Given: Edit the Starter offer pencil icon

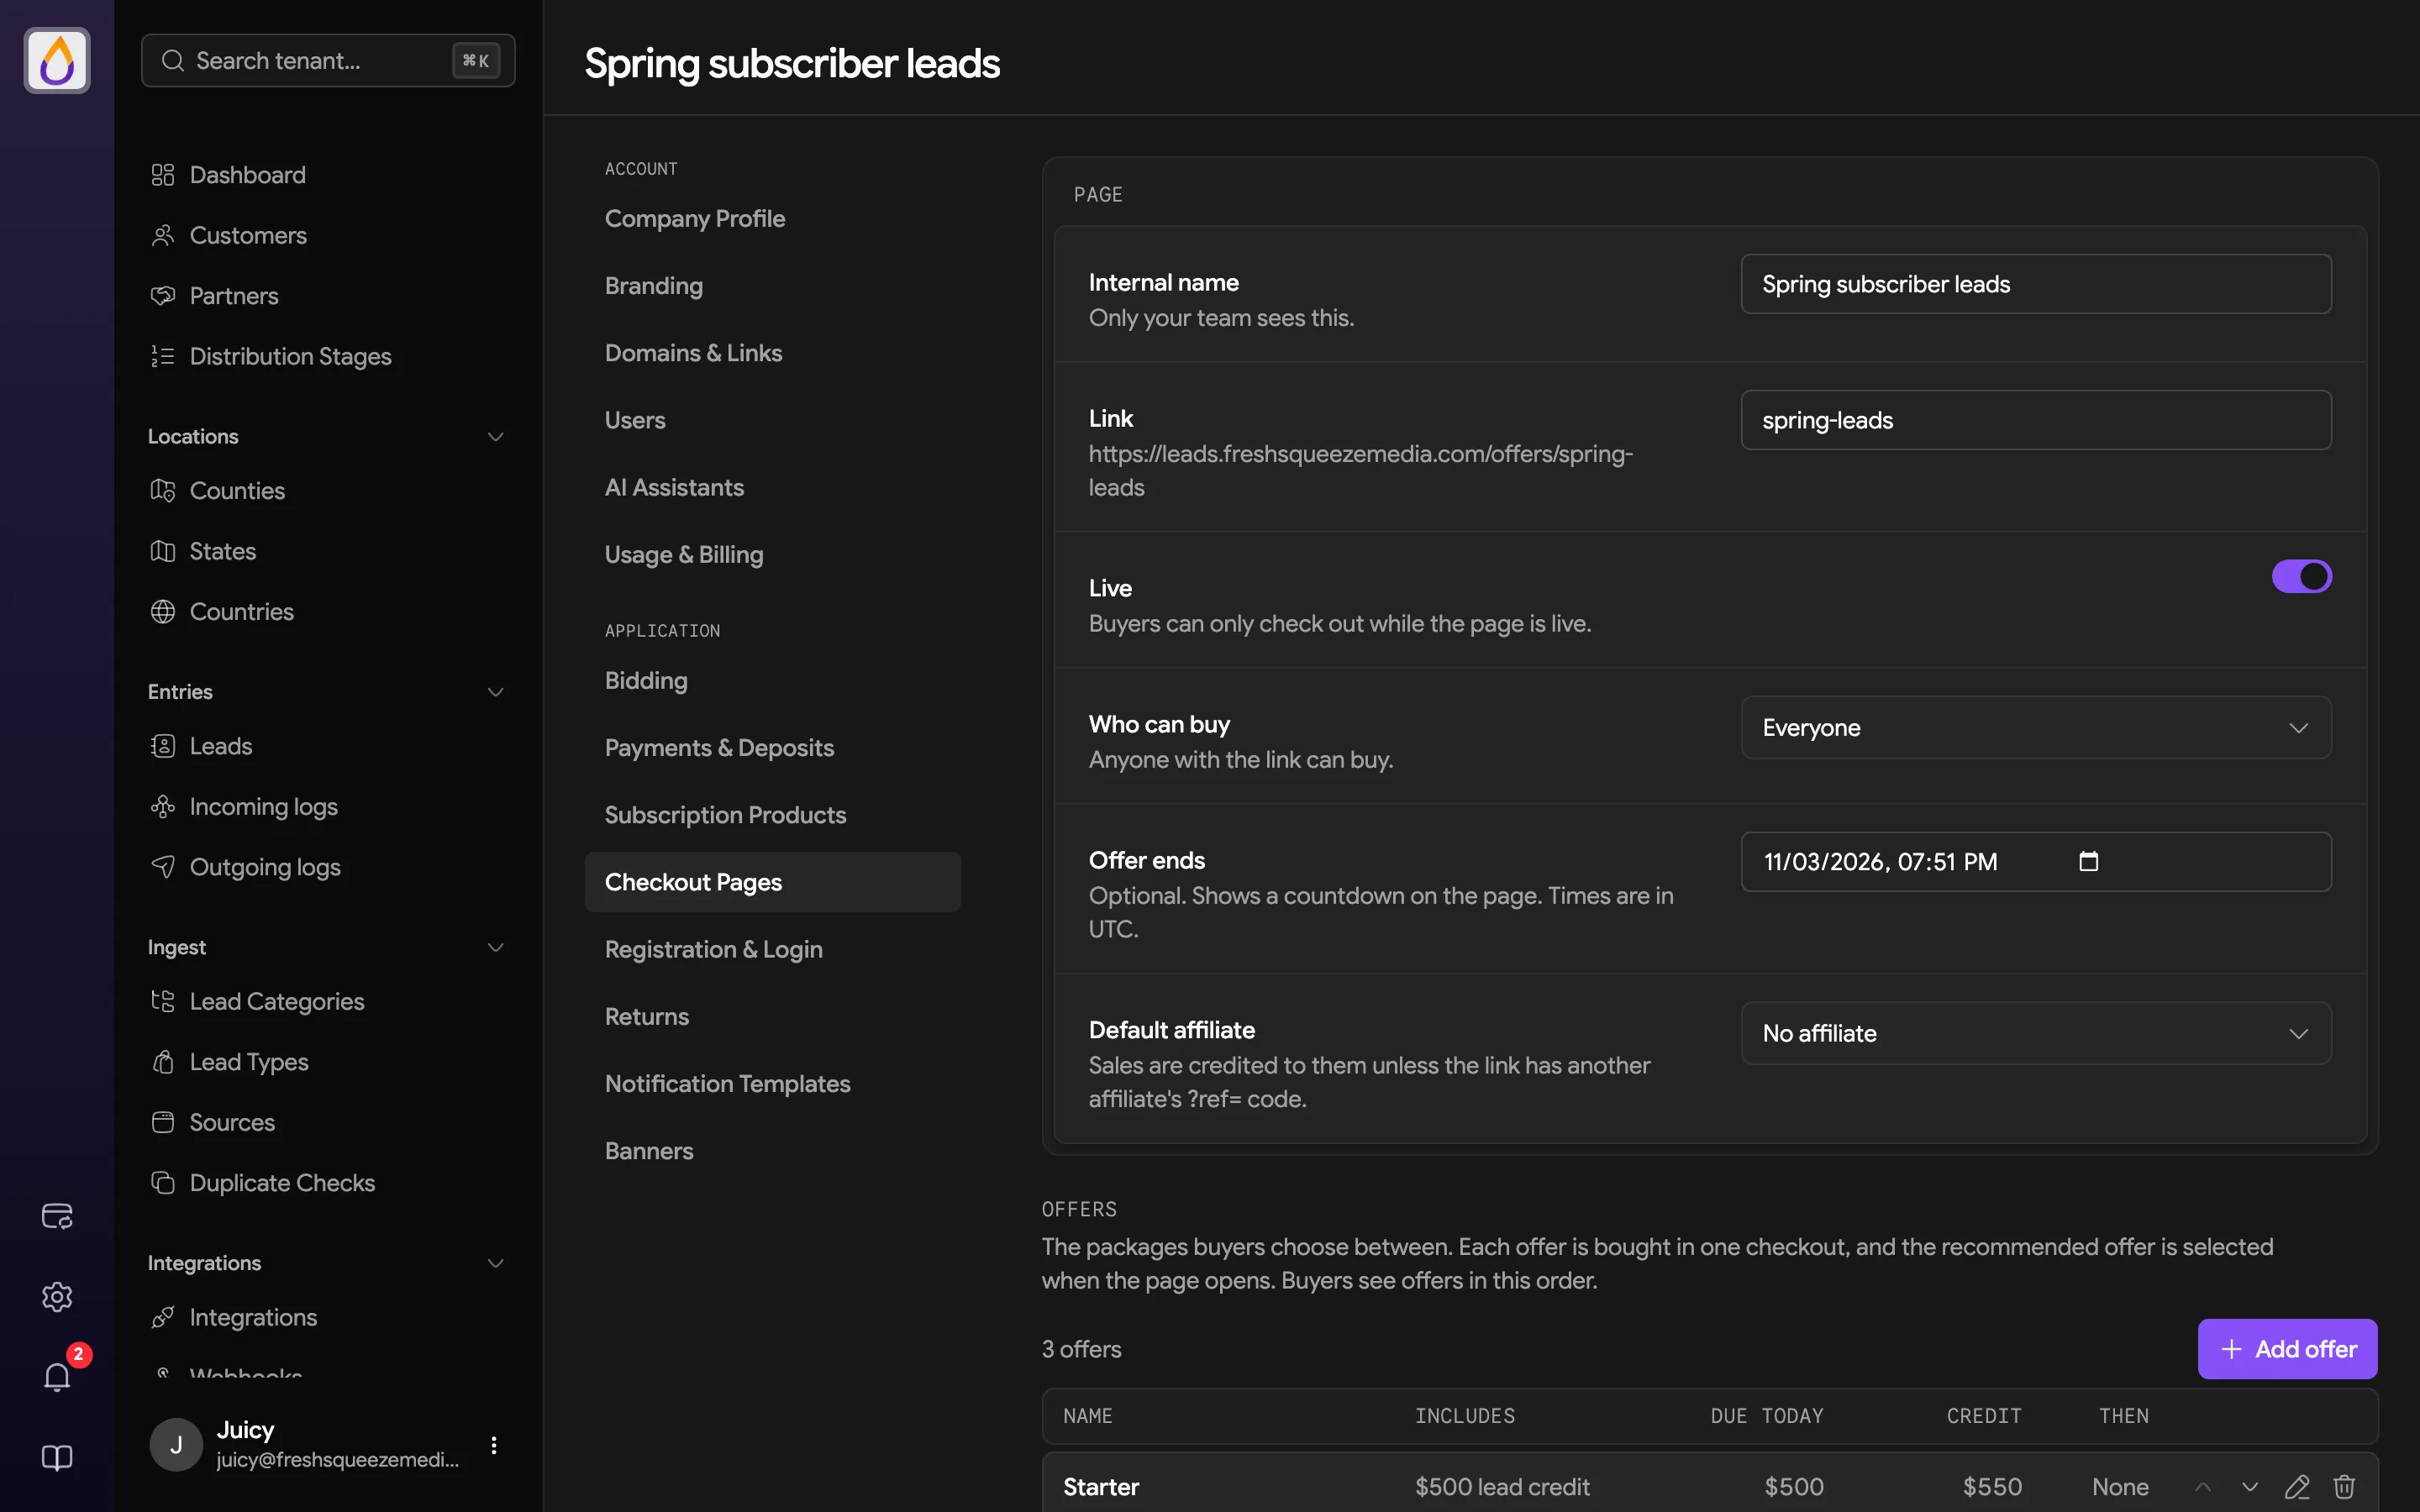Looking at the screenshot, I should [2297, 1487].
